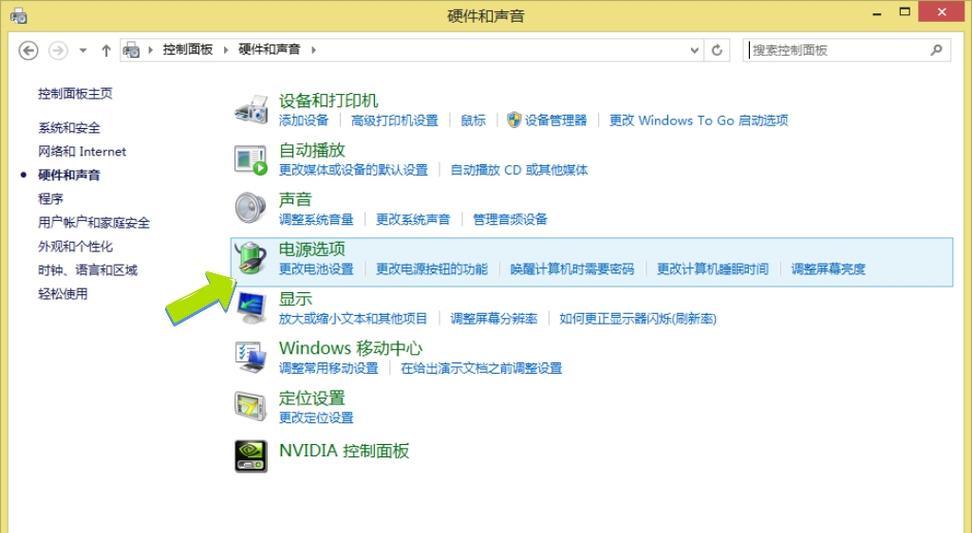Open 控制面板主页 in the sidebar
The image size is (972, 533).
[x=76, y=94]
